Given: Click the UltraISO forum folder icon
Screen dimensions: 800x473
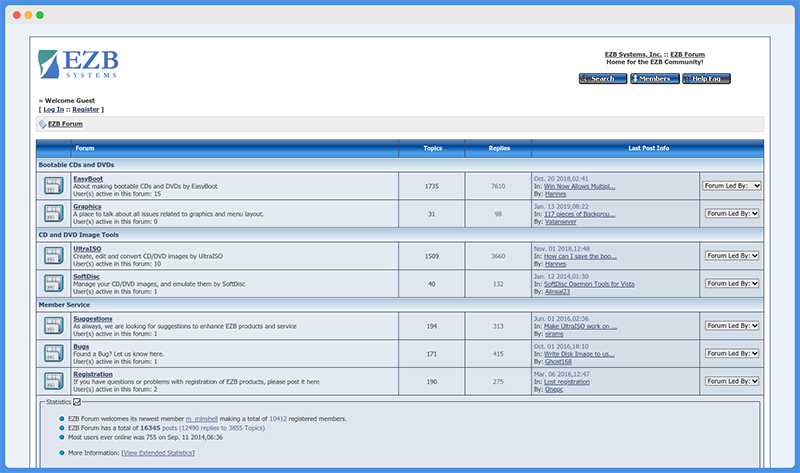Looking at the screenshot, I should coord(54,256).
